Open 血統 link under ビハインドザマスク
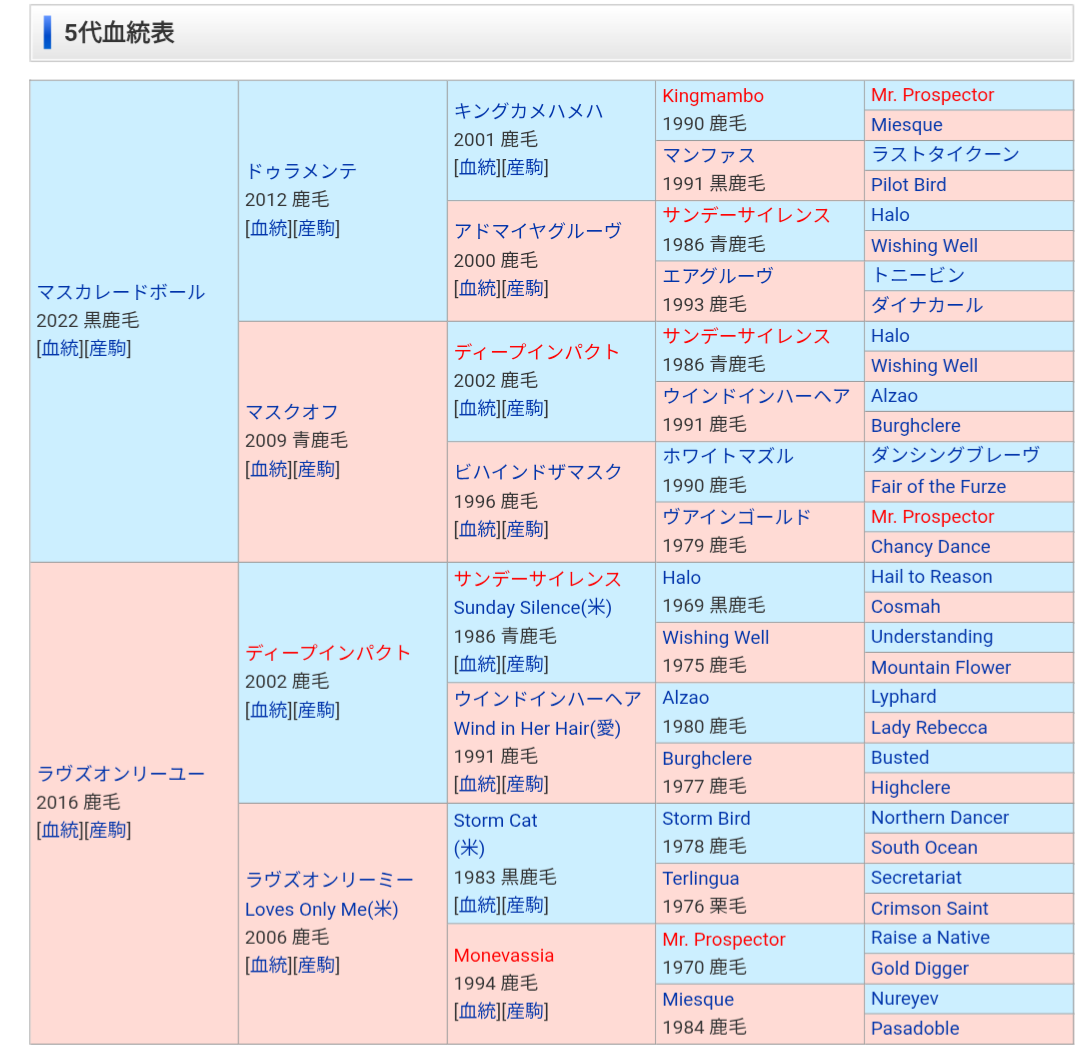This screenshot has height=1045, width=1080. (x=478, y=529)
